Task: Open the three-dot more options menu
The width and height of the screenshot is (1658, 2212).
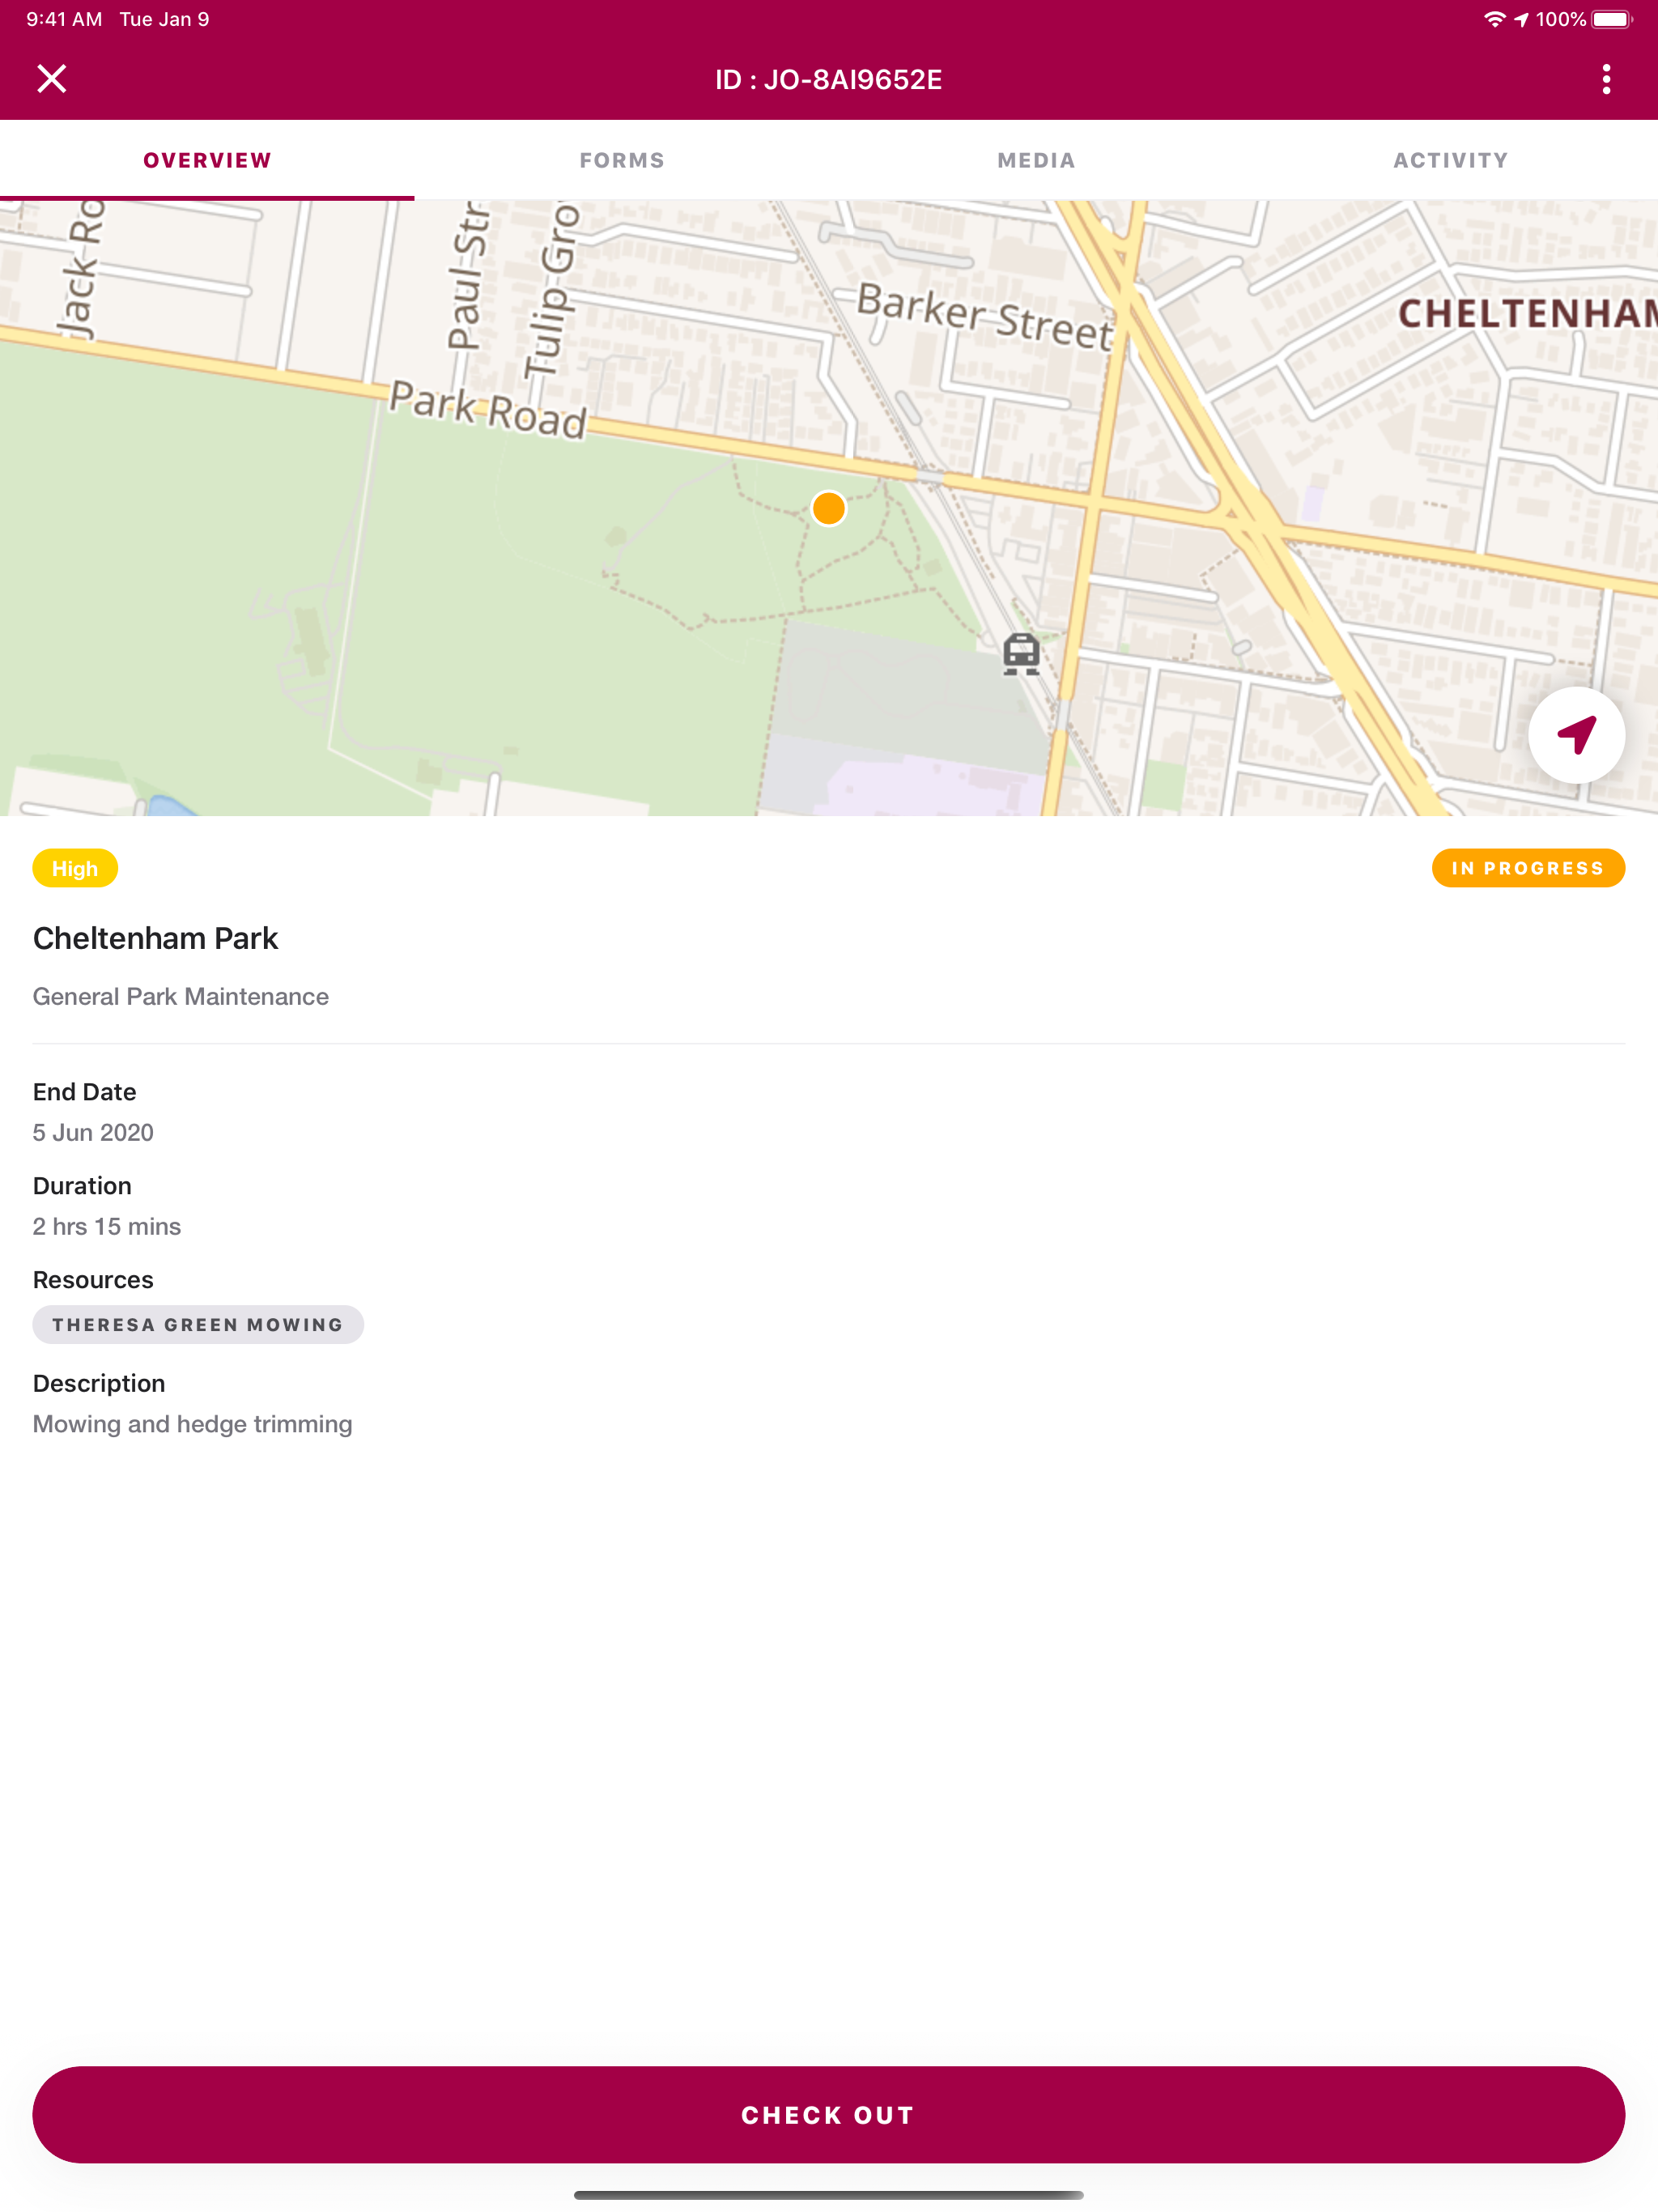Action: coord(1606,79)
